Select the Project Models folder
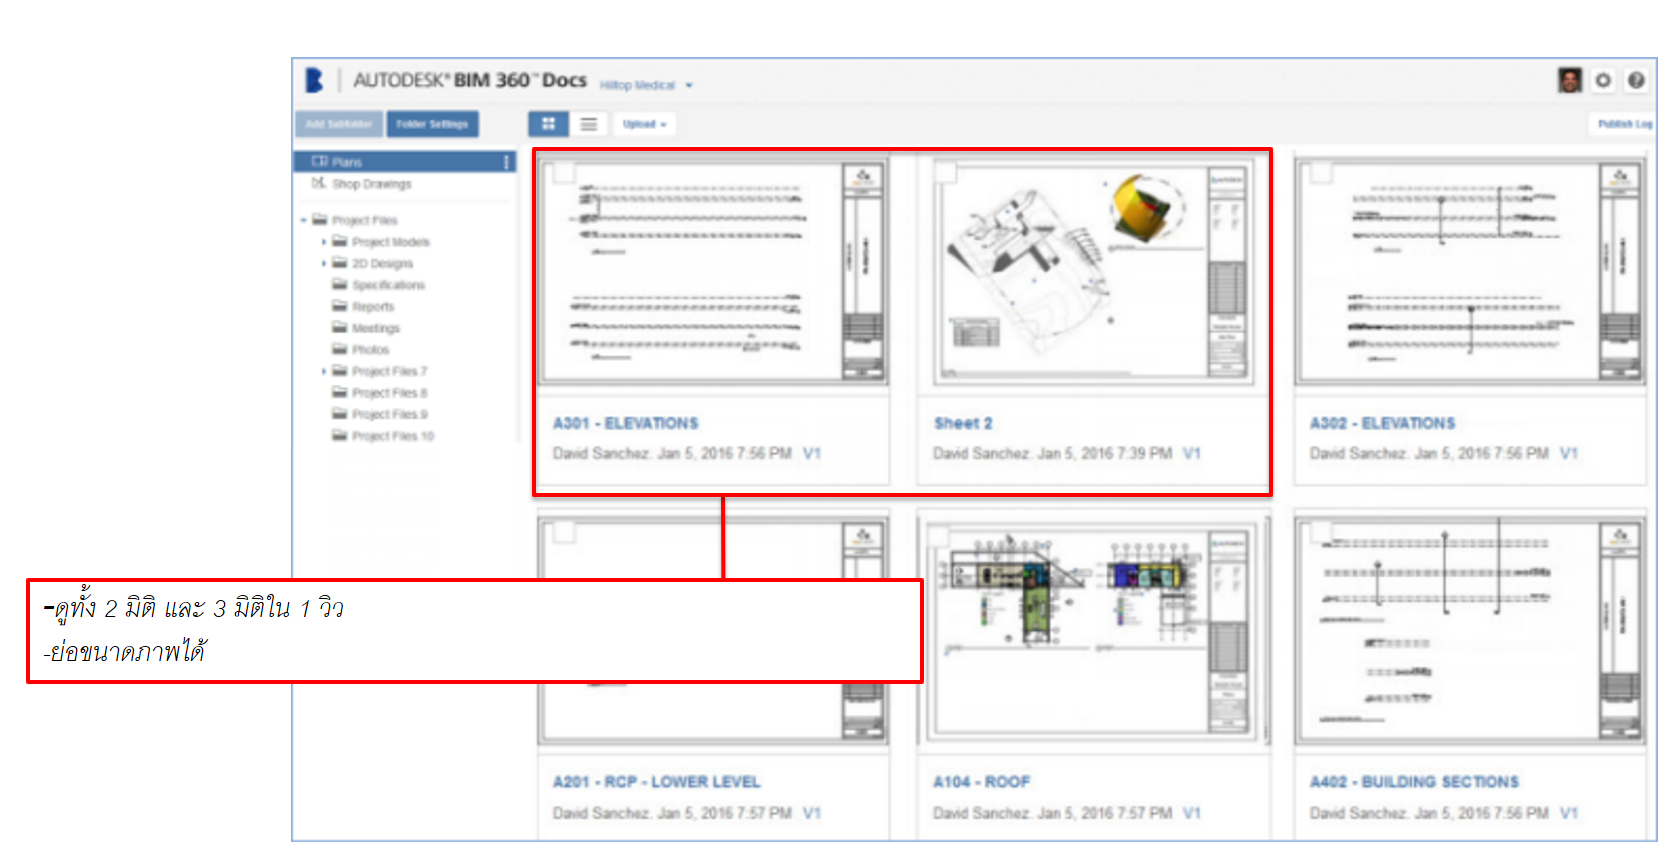 pyautogui.click(x=391, y=242)
